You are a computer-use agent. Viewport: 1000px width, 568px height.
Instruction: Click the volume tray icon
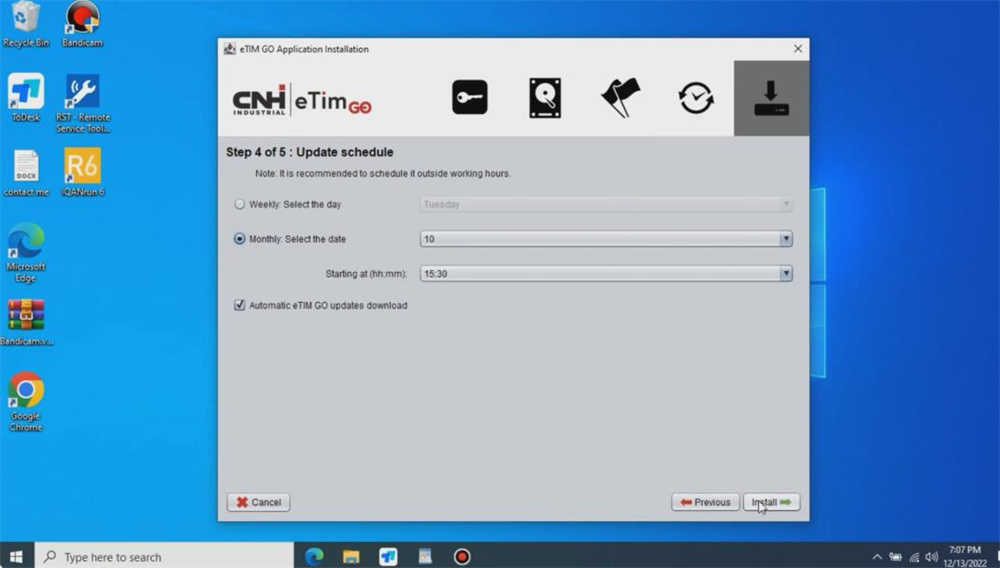point(932,557)
